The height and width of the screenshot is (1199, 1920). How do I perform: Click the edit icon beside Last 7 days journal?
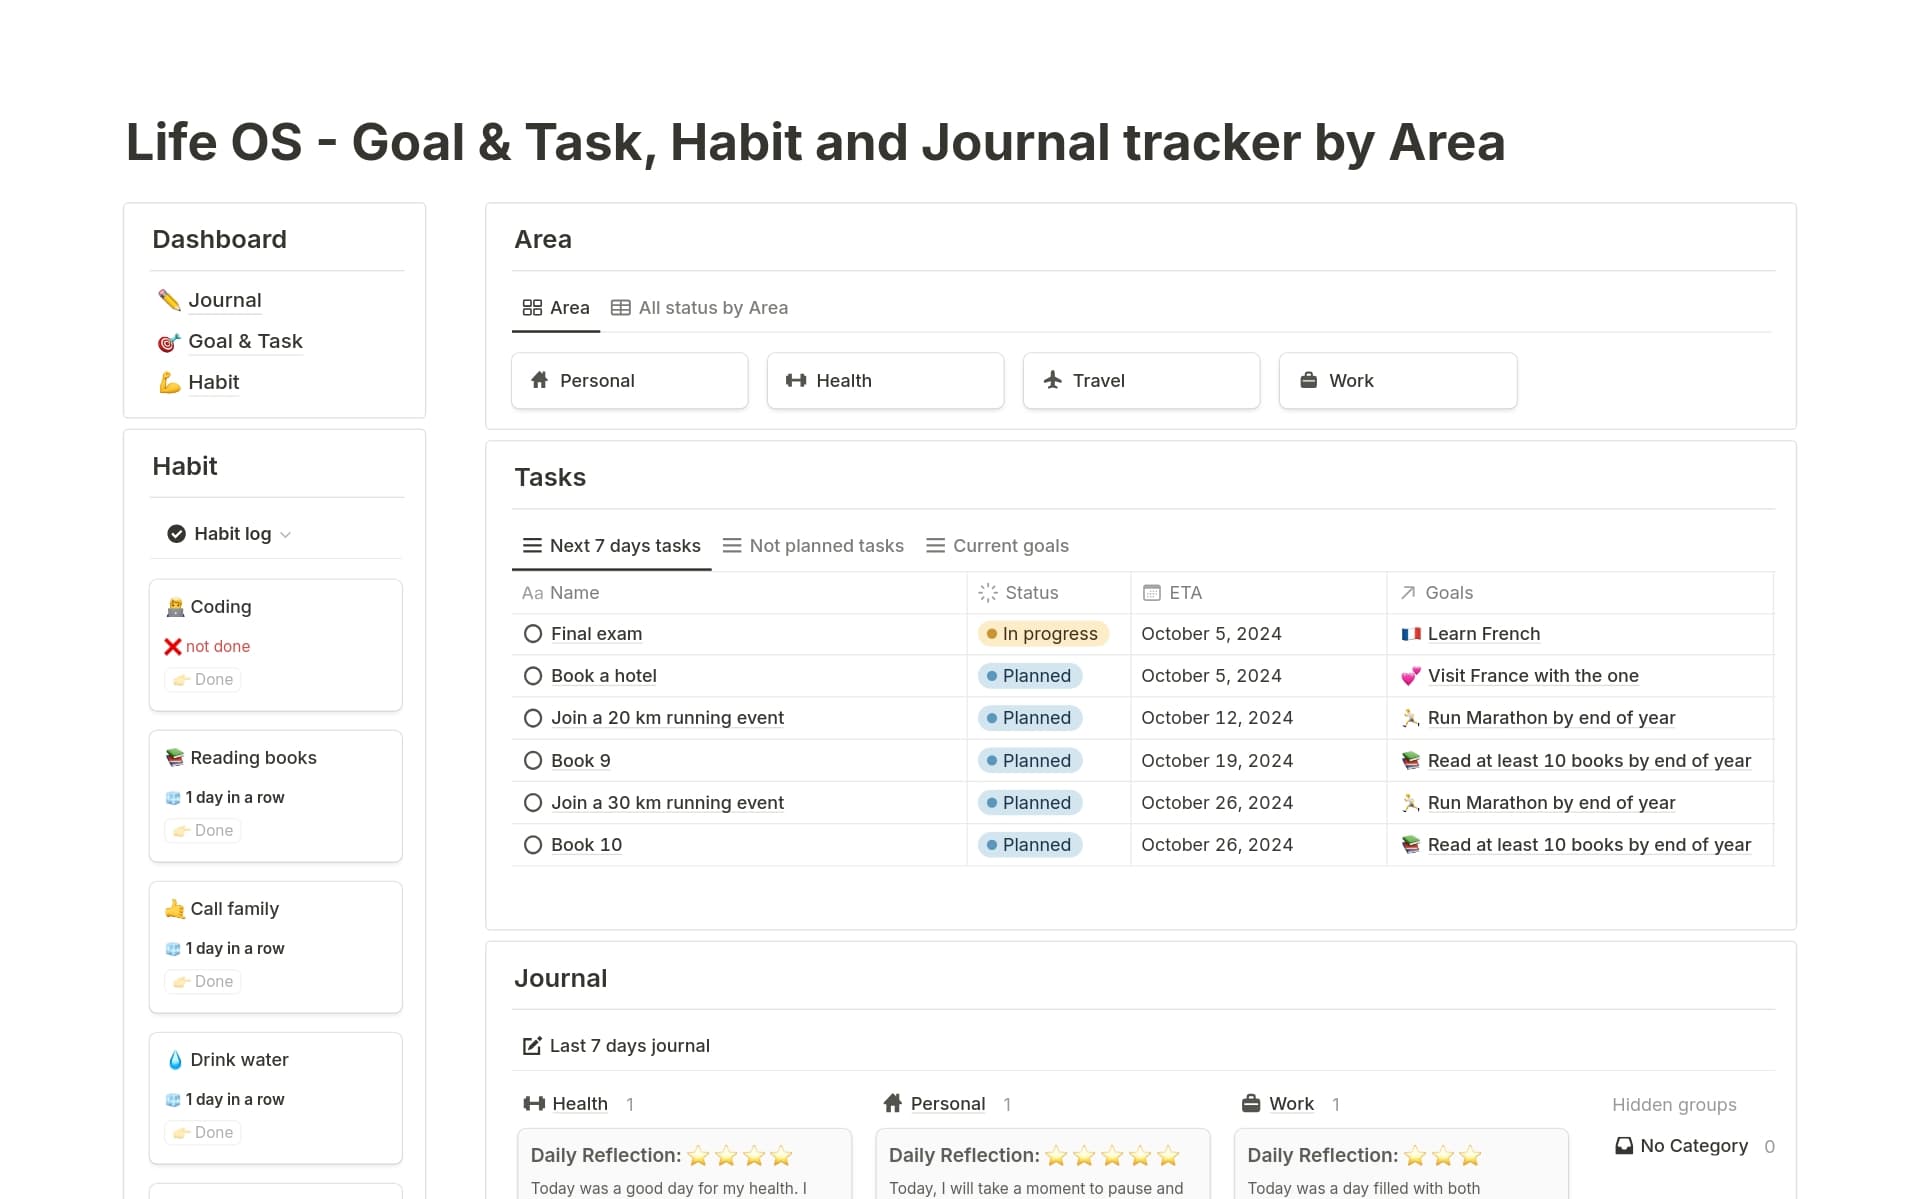pos(532,1046)
